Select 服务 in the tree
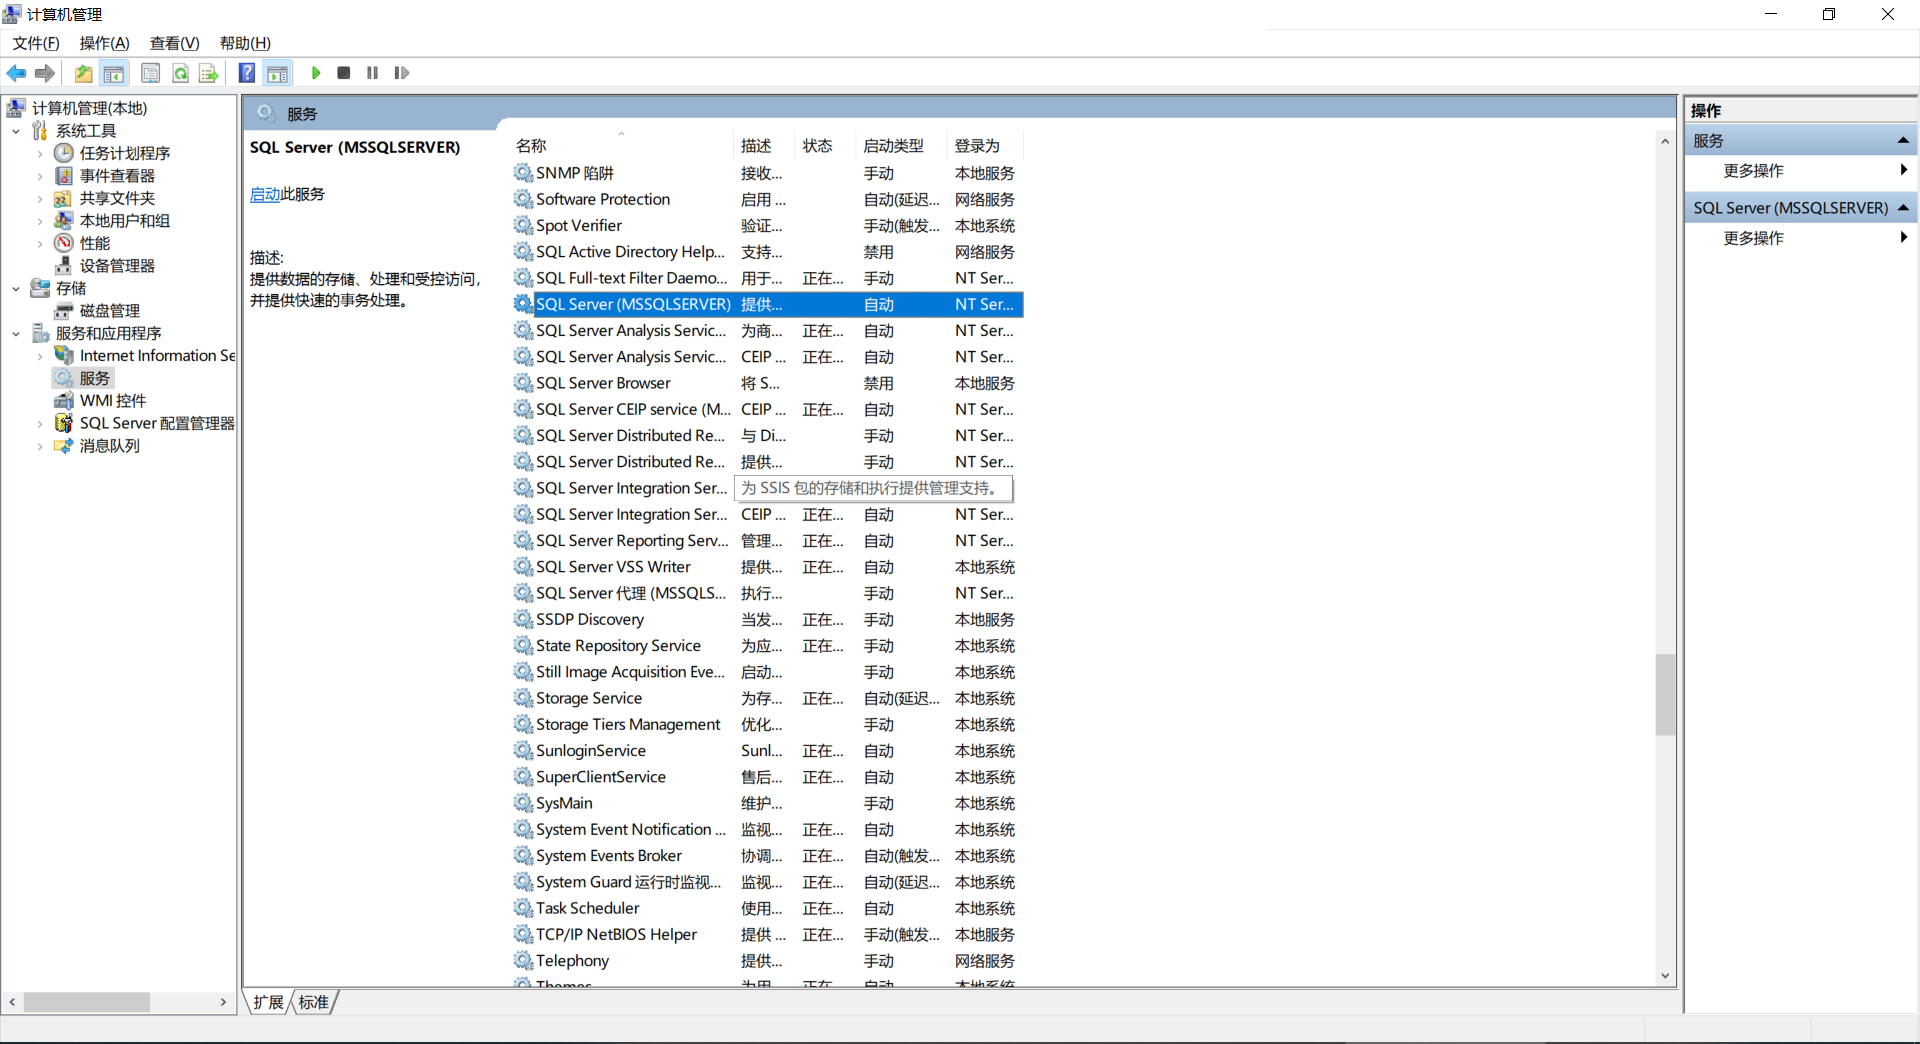The image size is (1920, 1044). [95, 378]
